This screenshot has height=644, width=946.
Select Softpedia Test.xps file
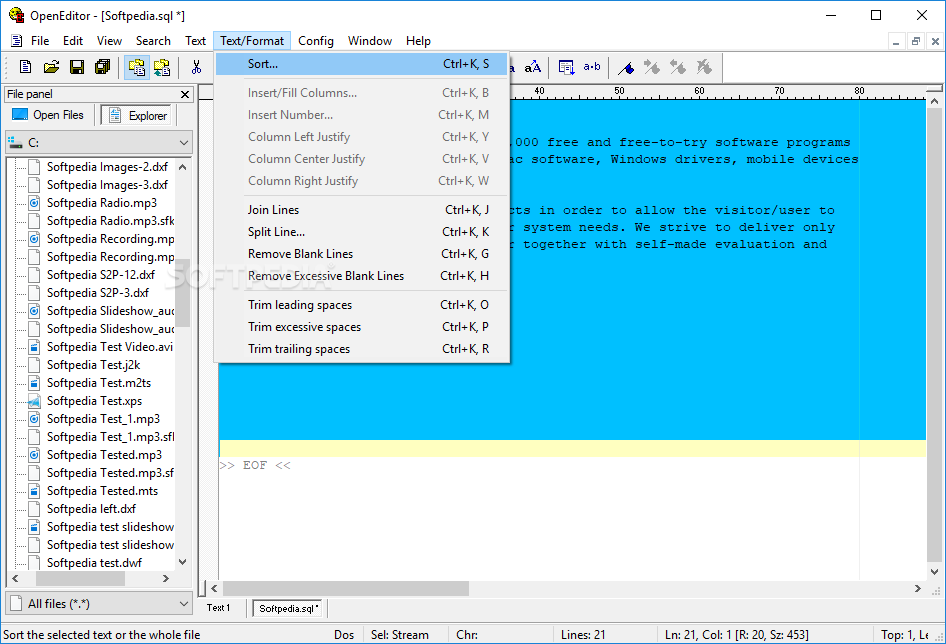94,401
